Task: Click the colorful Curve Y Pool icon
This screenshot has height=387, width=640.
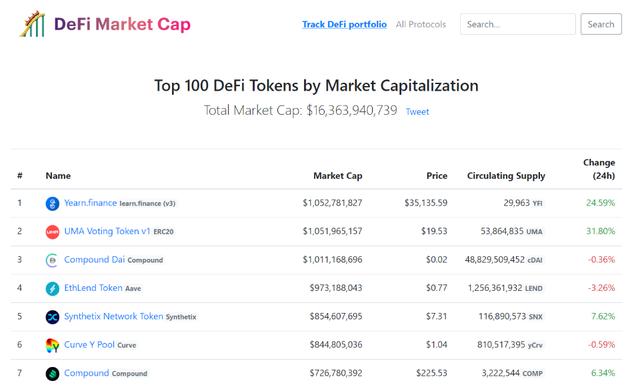Action: [52, 345]
